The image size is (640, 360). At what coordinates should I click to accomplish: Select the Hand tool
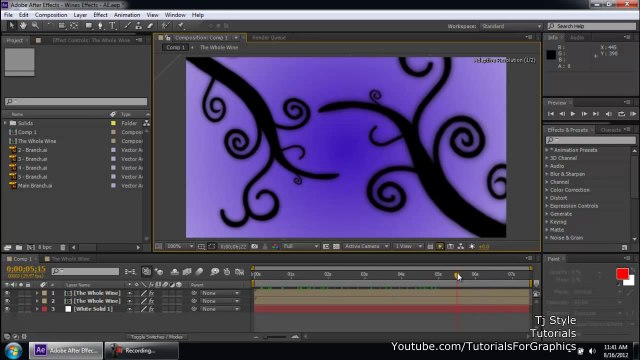click(23, 26)
